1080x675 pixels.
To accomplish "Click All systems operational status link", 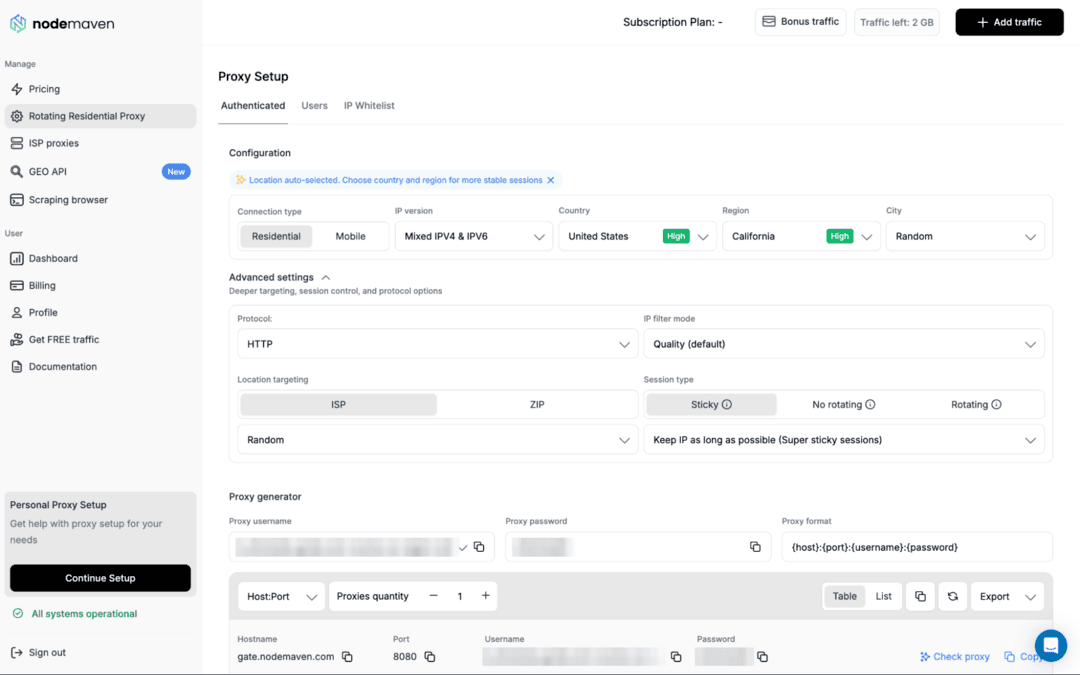I will [x=75, y=614].
